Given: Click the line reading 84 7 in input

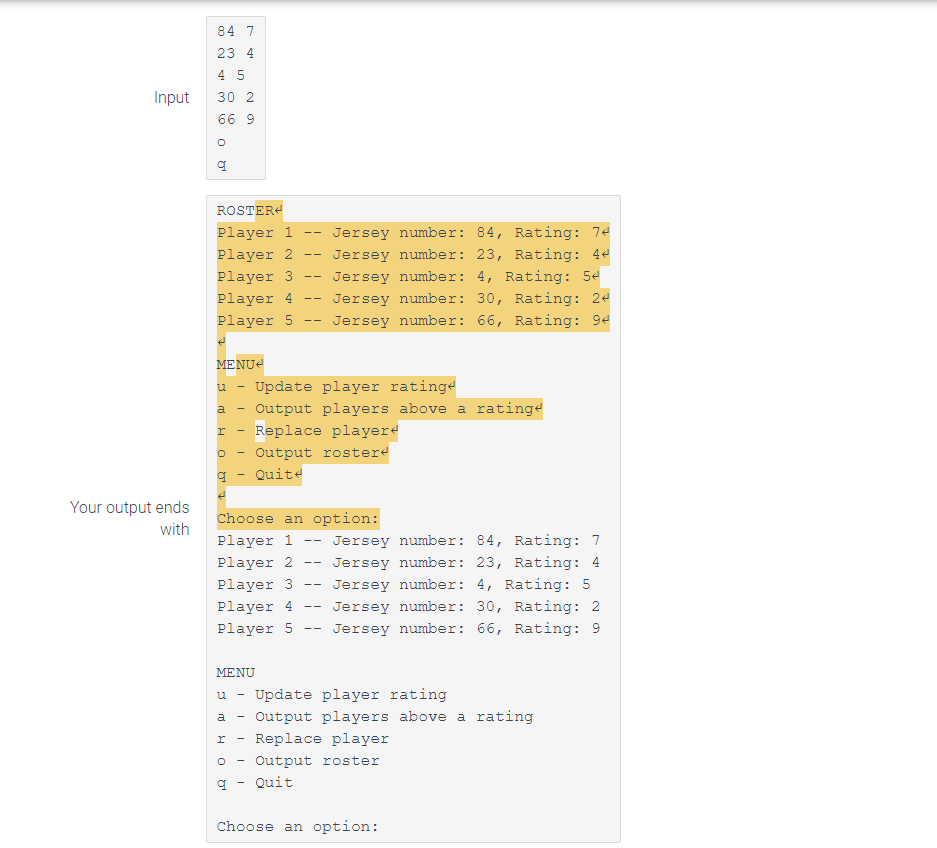Looking at the screenshot, I should 234,31.
